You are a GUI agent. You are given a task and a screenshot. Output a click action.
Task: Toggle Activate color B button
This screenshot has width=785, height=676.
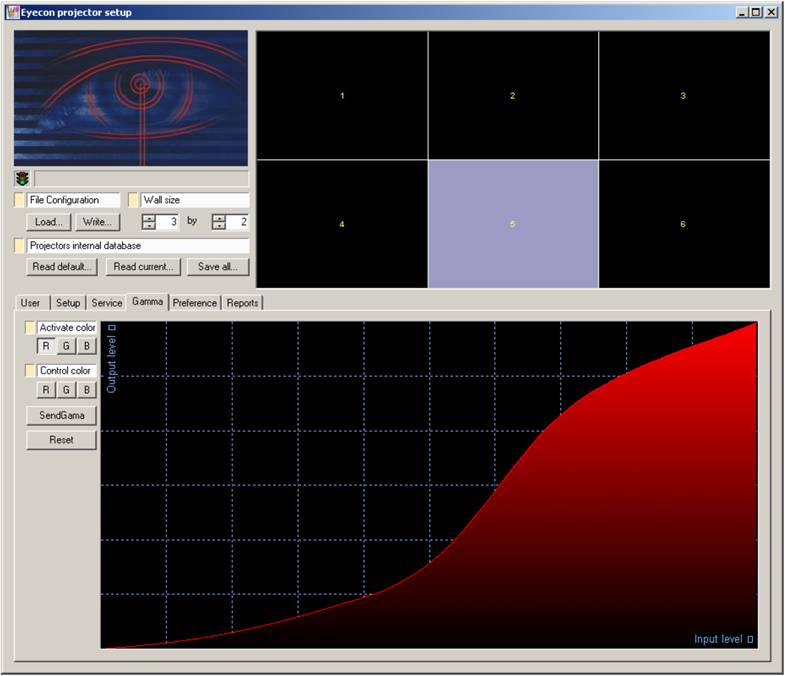(87, 346)
